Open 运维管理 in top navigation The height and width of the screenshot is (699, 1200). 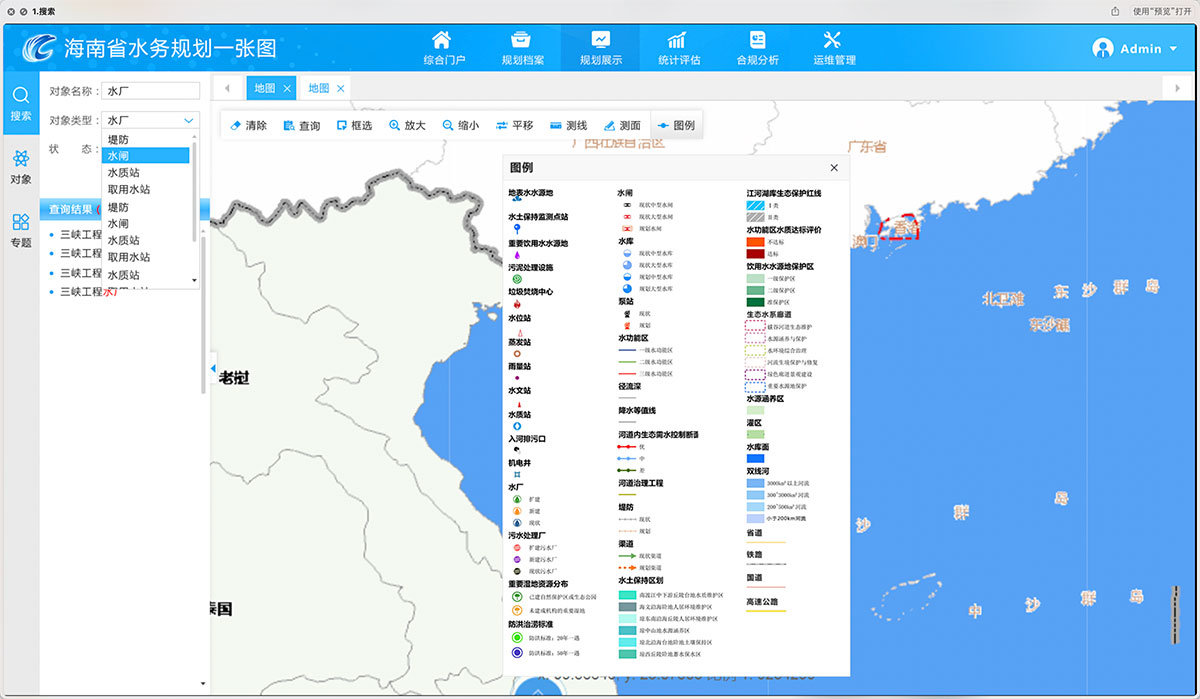coord(834,48)
